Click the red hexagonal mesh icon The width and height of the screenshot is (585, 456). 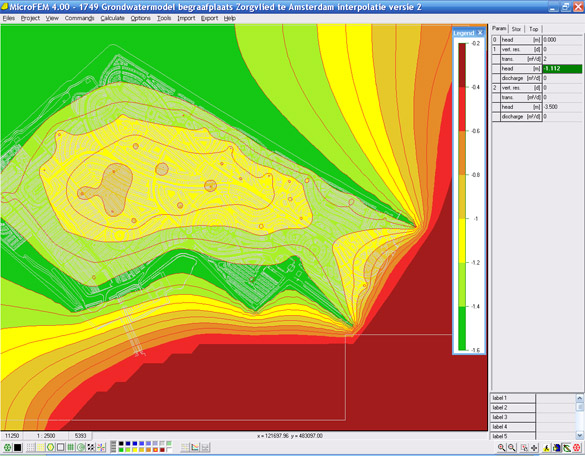(x=576, y=448)
